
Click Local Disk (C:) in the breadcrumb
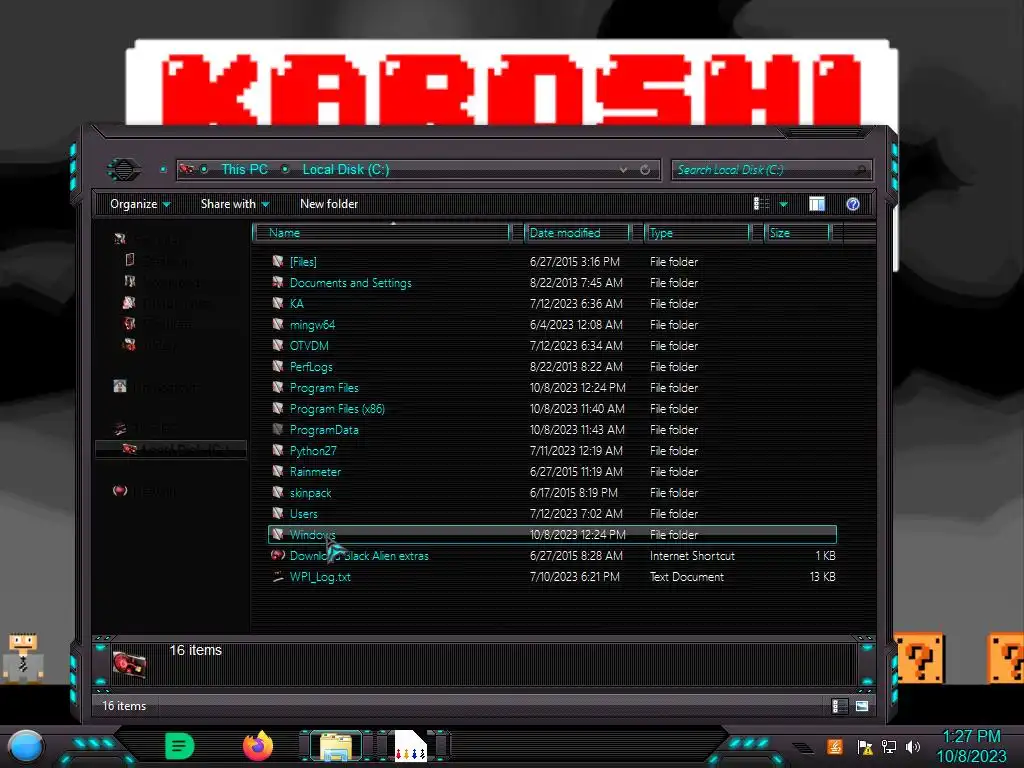tap(345, 169)
